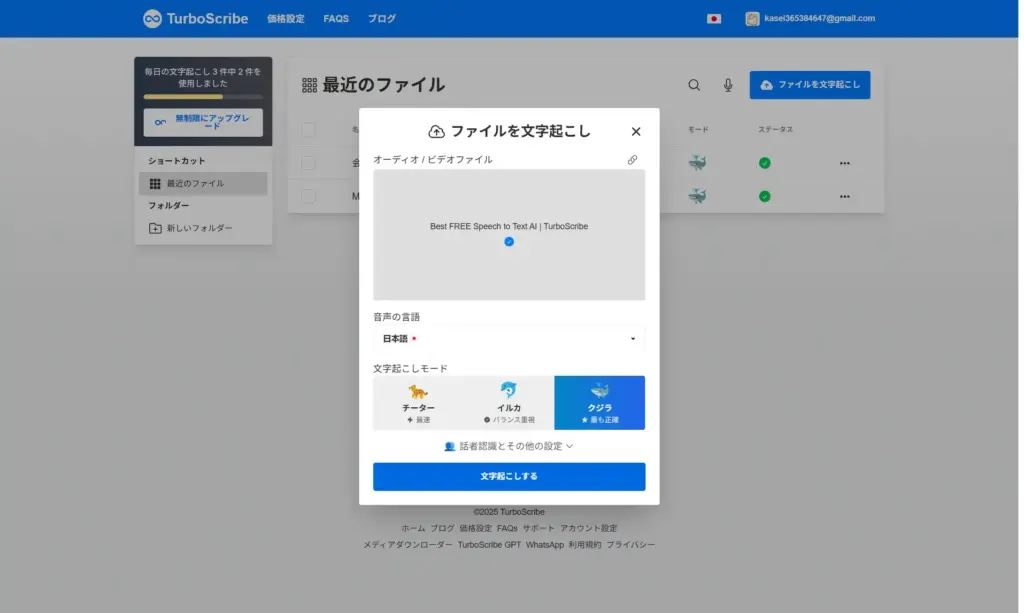Toggle the select-all files checkbox
The width and height of the screenshot is (1024, 613).
coord(308,129)
